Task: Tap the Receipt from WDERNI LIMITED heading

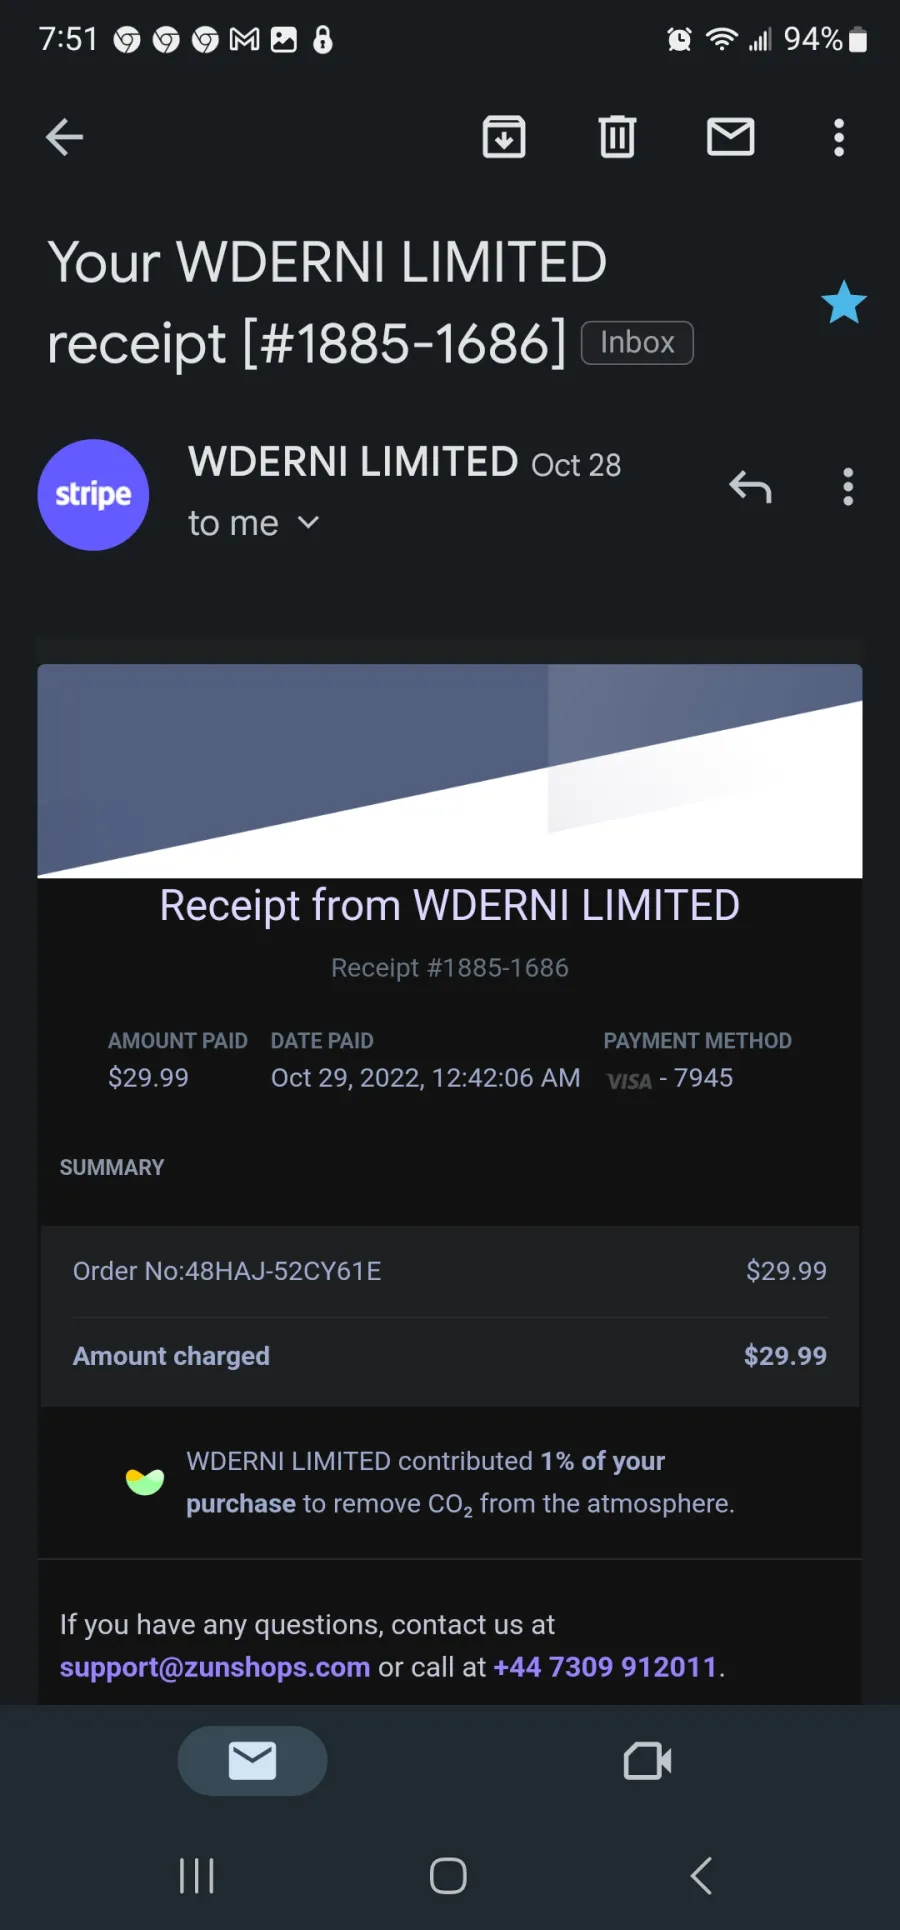Action: [x=450, y=906]
